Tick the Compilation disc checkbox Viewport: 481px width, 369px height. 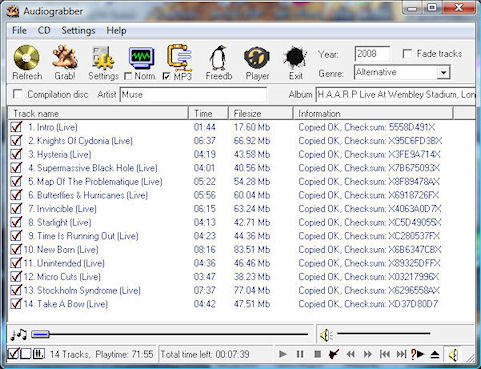click(17, 94)
